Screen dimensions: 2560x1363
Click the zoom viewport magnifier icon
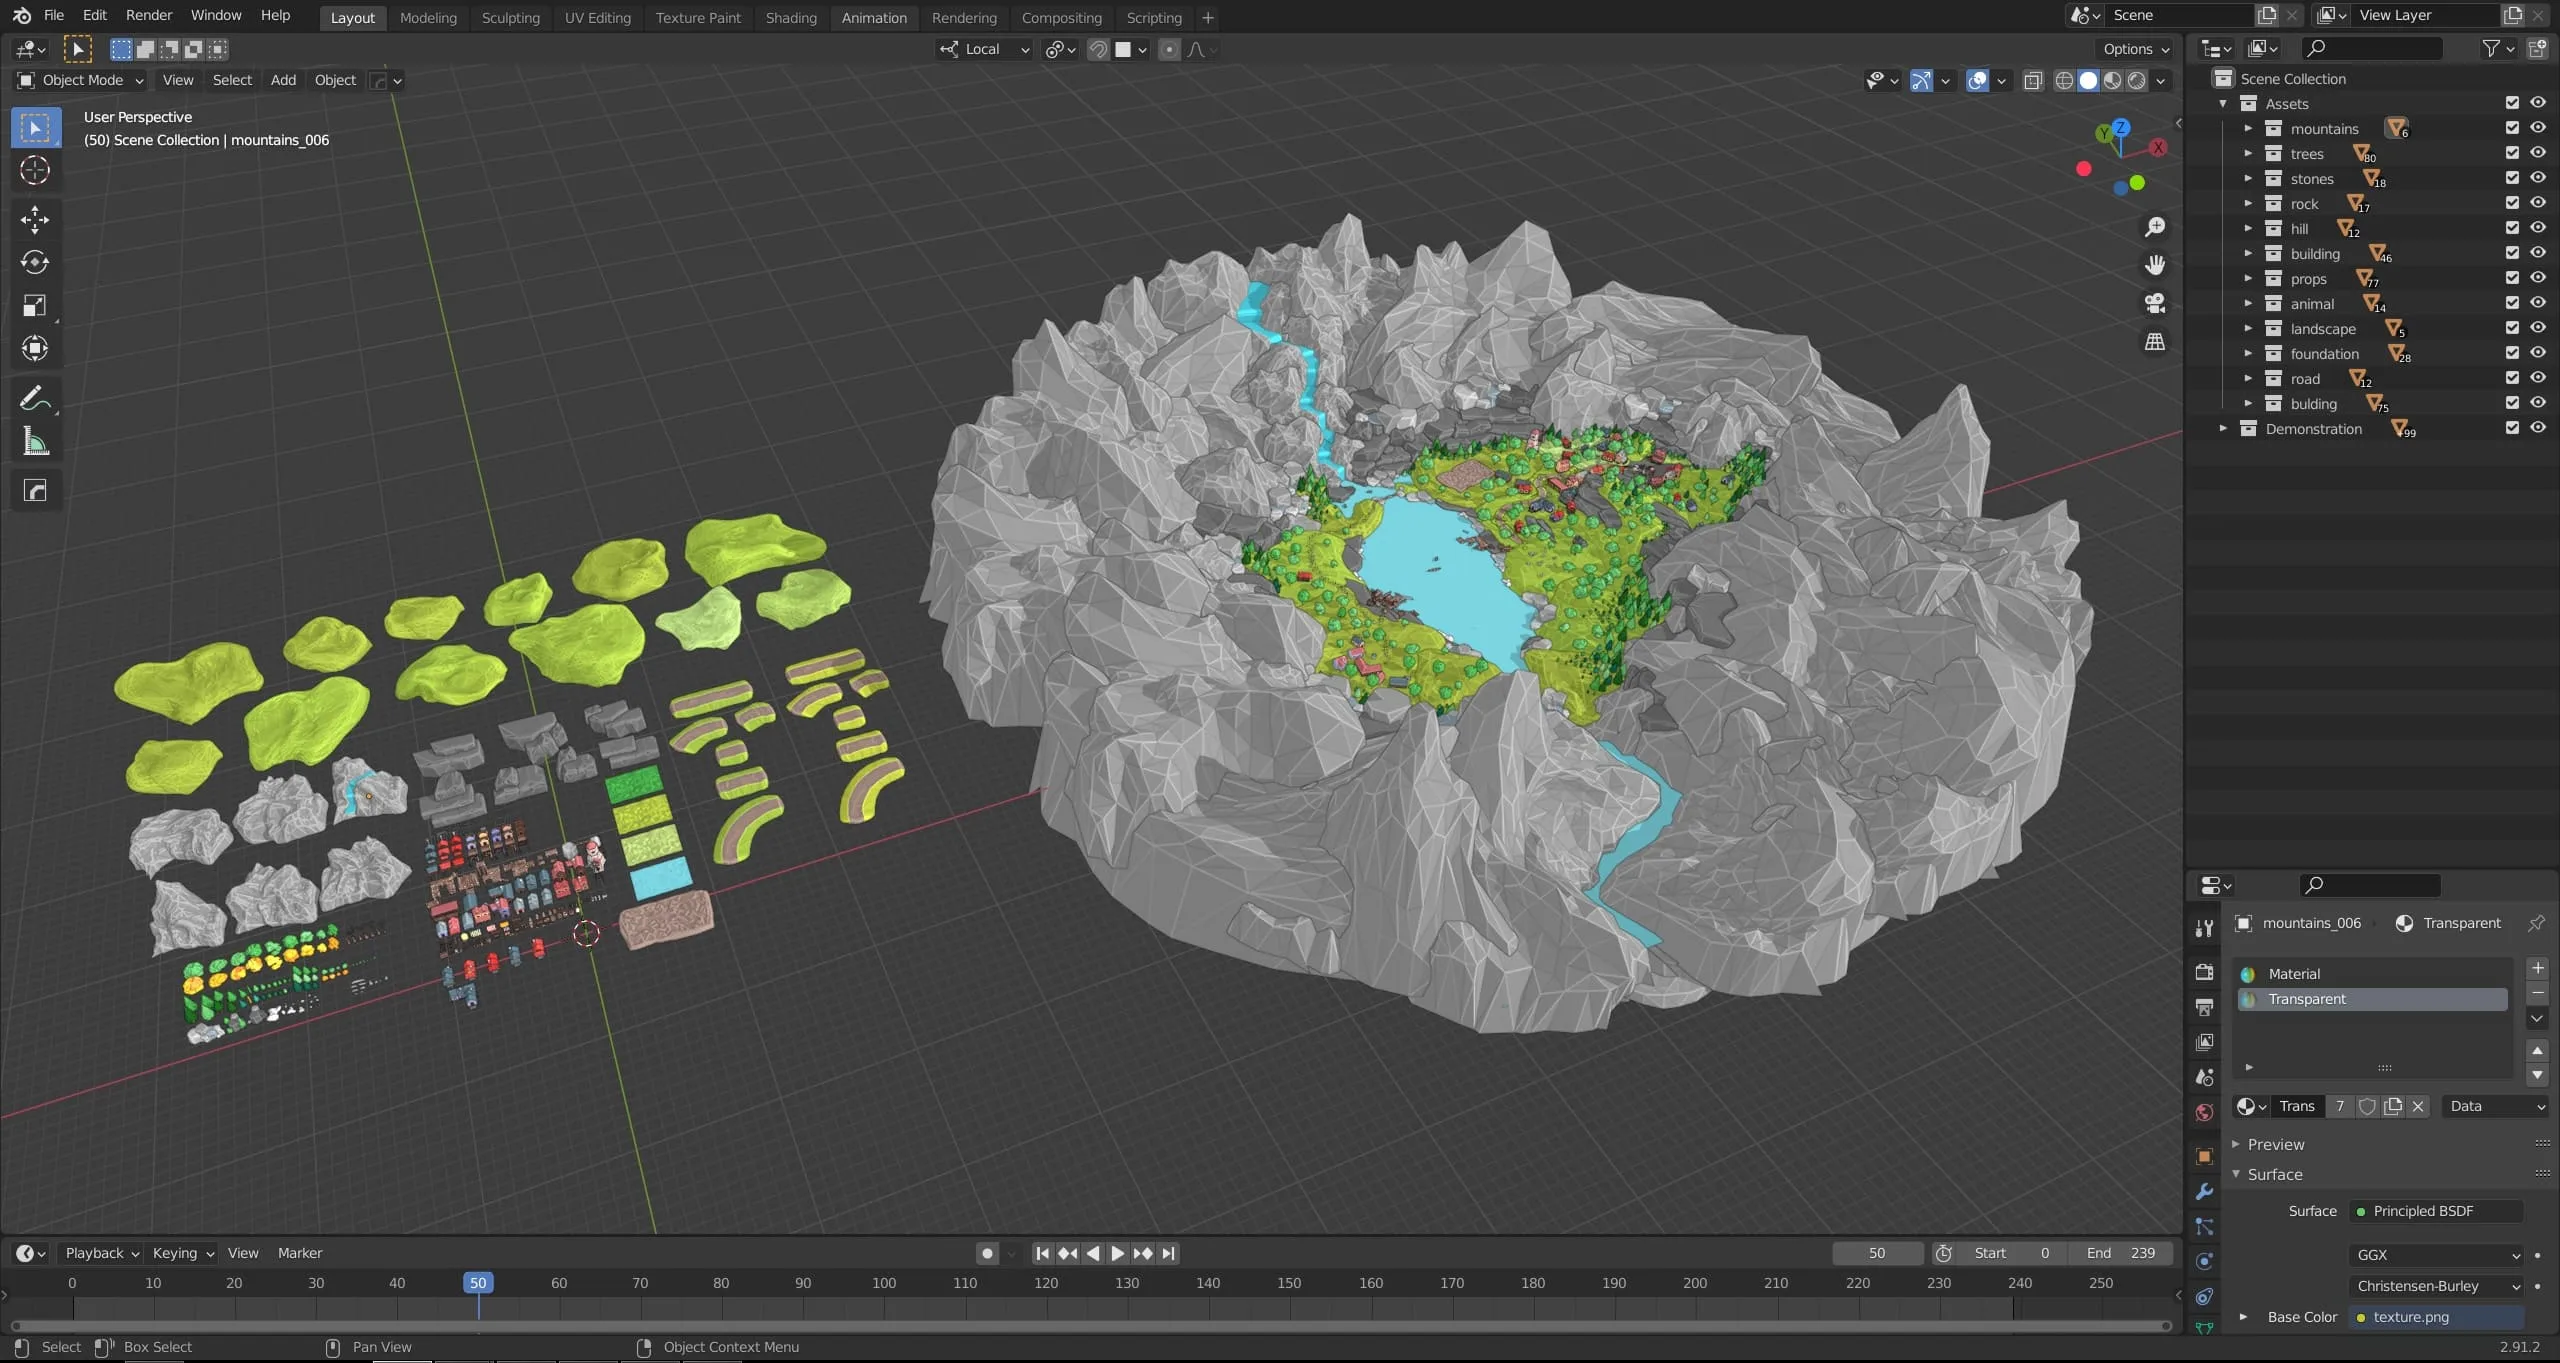click(x=2155, y=227)
